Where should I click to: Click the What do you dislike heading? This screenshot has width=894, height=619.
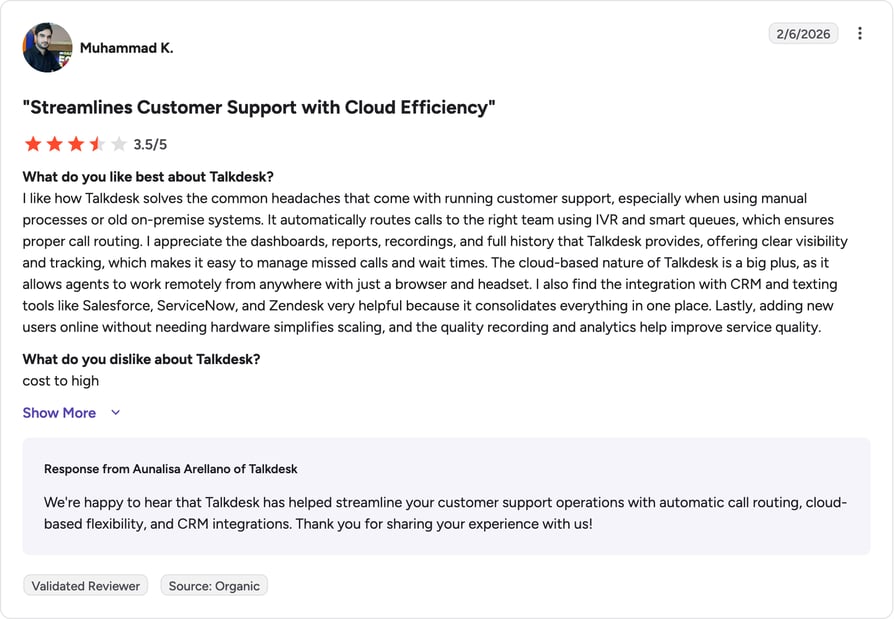point(141,359)
